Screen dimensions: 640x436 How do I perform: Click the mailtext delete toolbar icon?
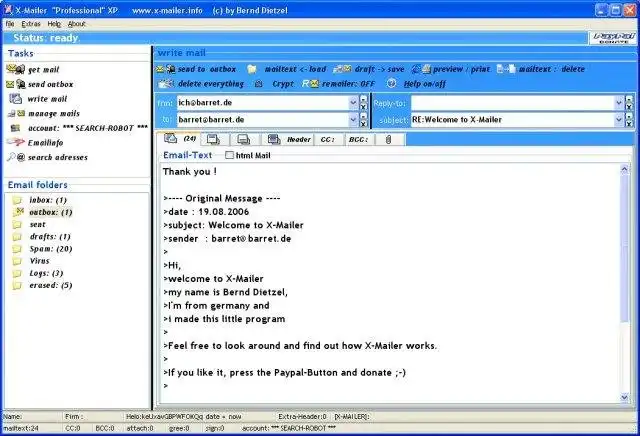pos(506,69)
